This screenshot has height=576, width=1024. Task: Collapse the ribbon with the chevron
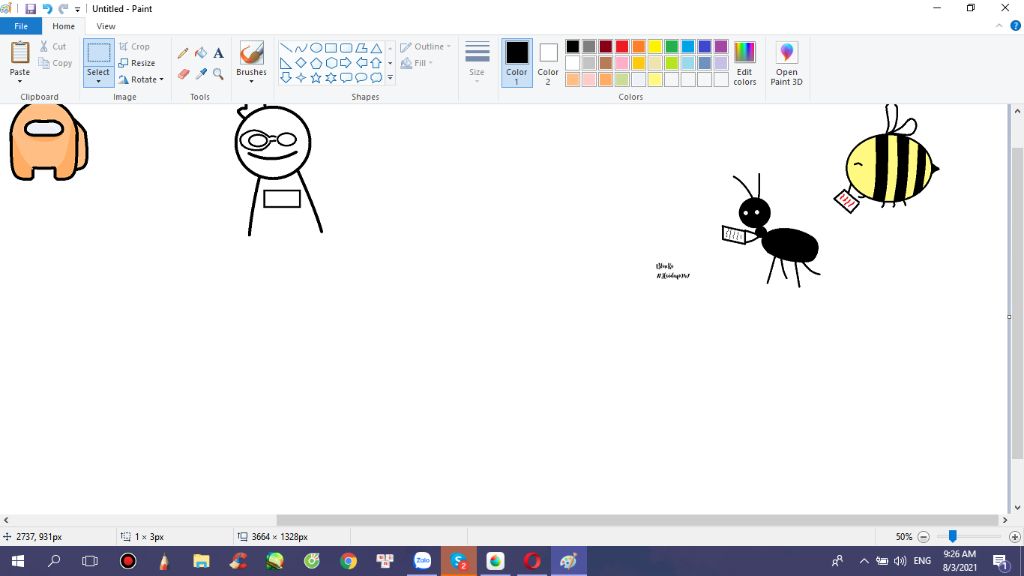tap(999, 26)
